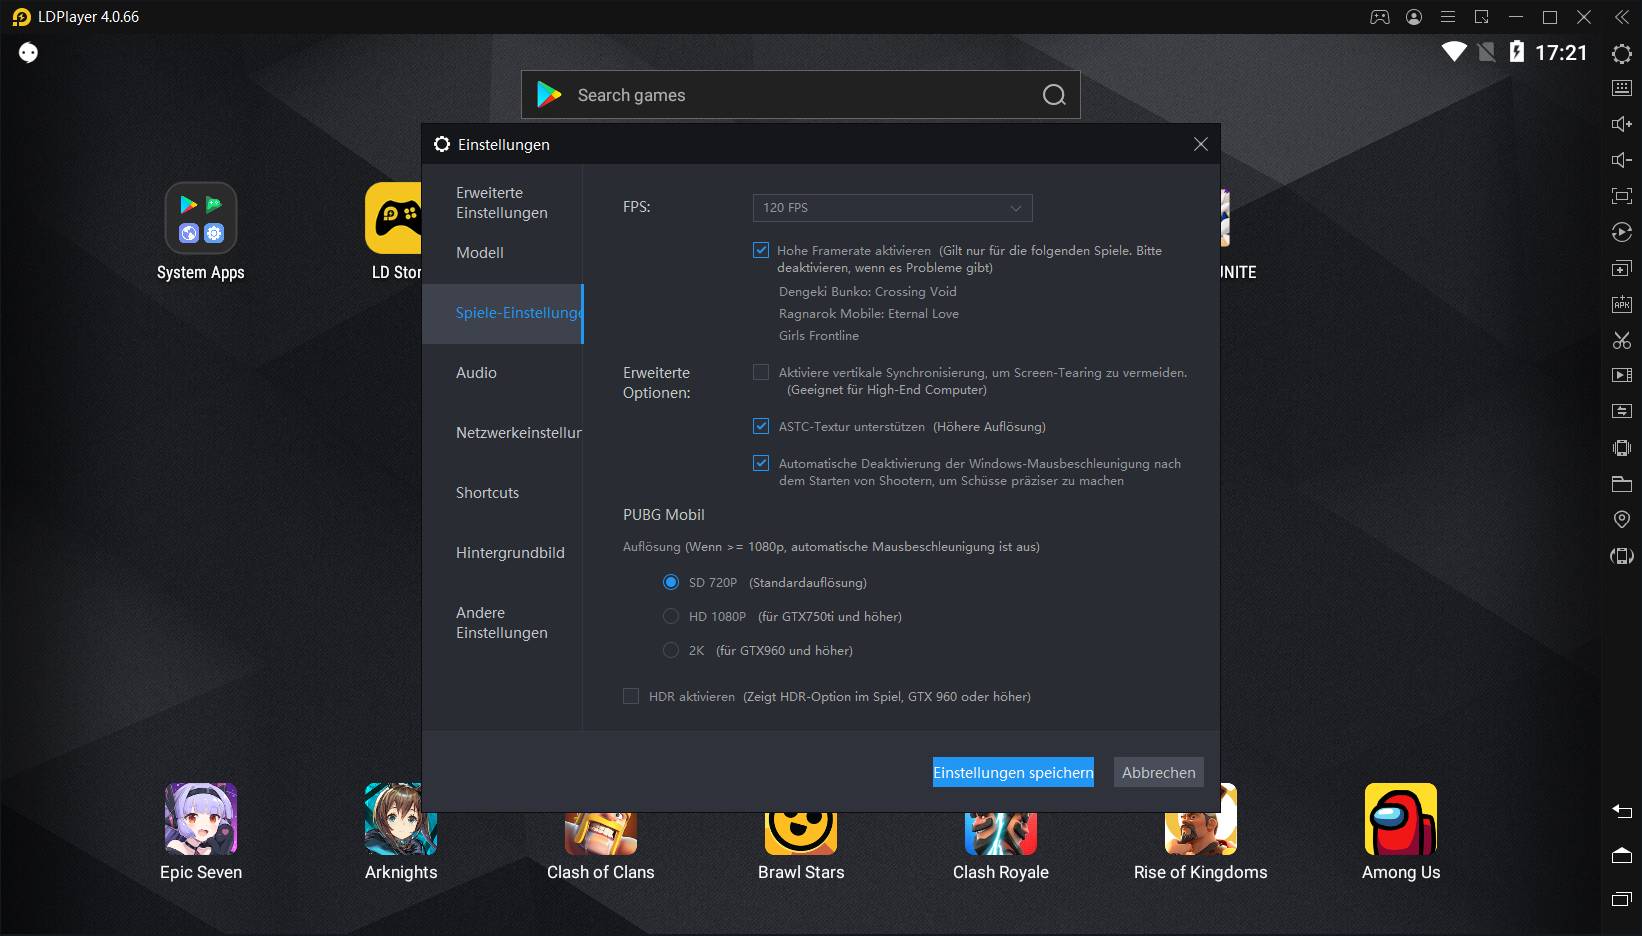Viewport: 1642px width, 936px height.
Task: Toggle automatische Mausbeschleunigung deactivation checkbox
Action: [x=761, y=463]
